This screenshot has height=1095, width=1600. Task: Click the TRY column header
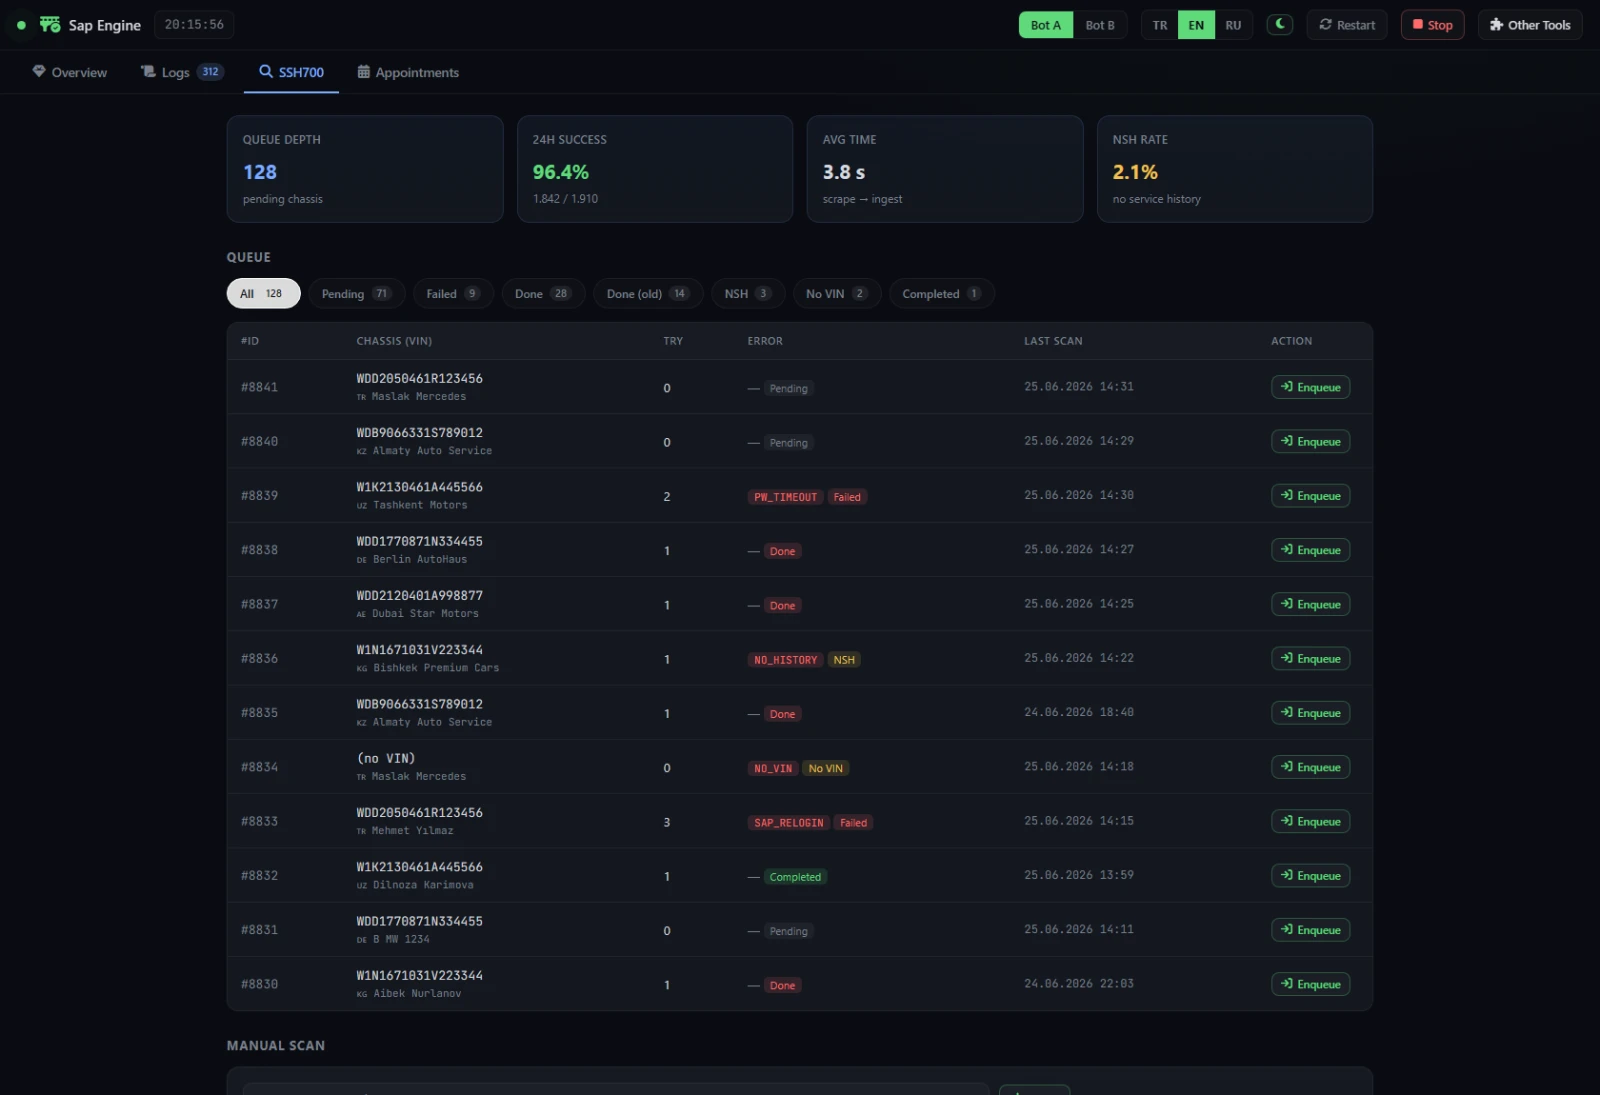tap(673, 341)
